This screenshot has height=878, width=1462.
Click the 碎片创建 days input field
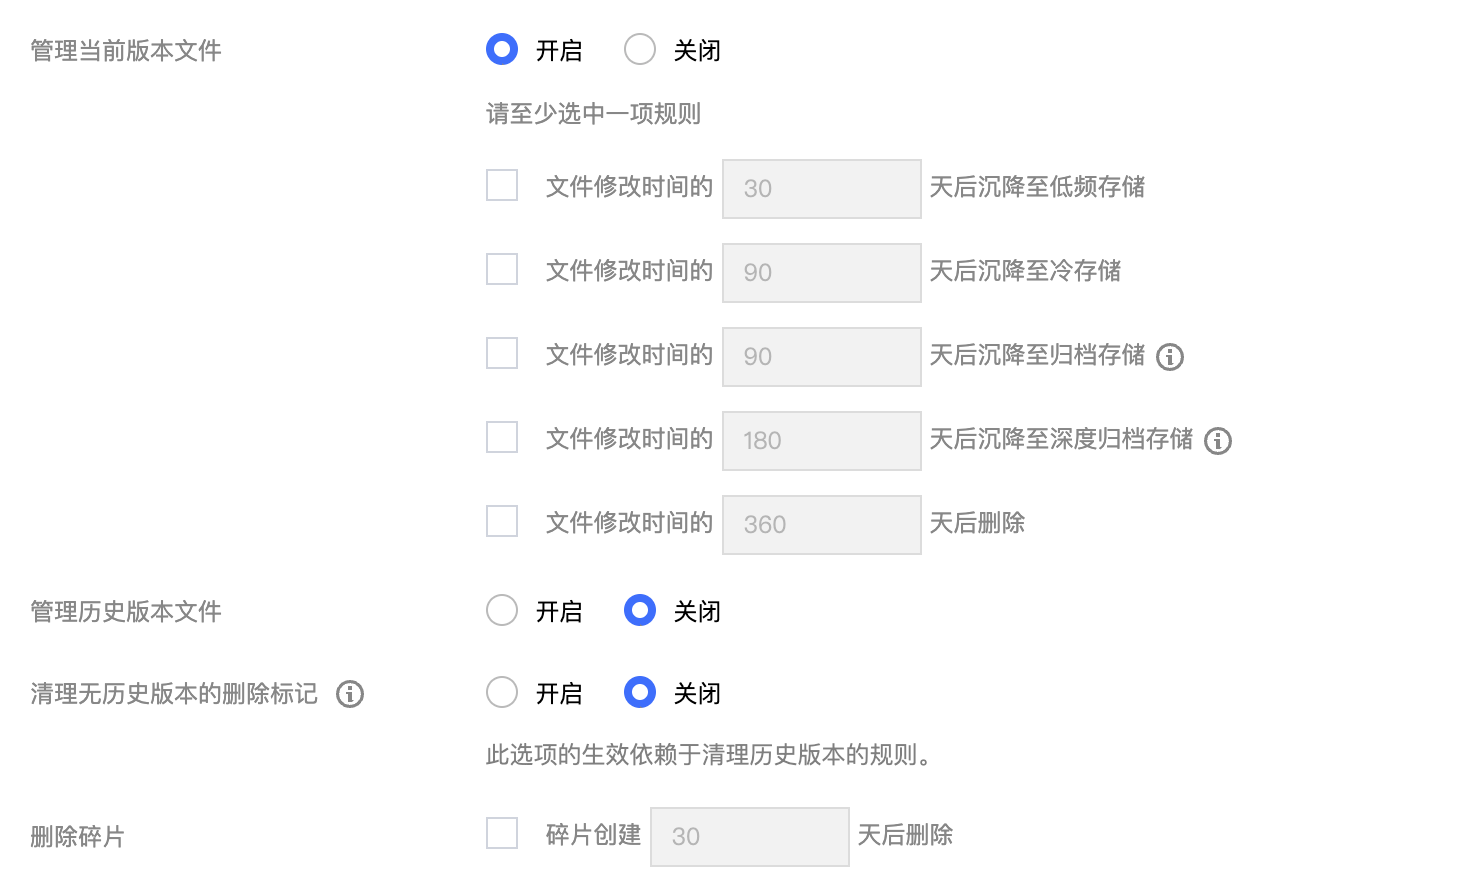(x=749, y=837)
